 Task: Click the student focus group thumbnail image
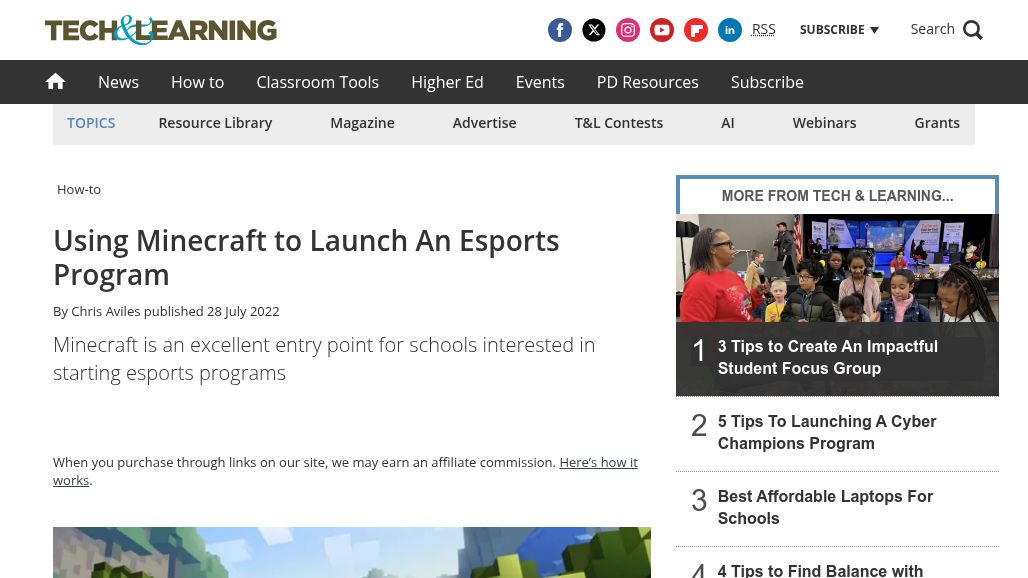837,268
